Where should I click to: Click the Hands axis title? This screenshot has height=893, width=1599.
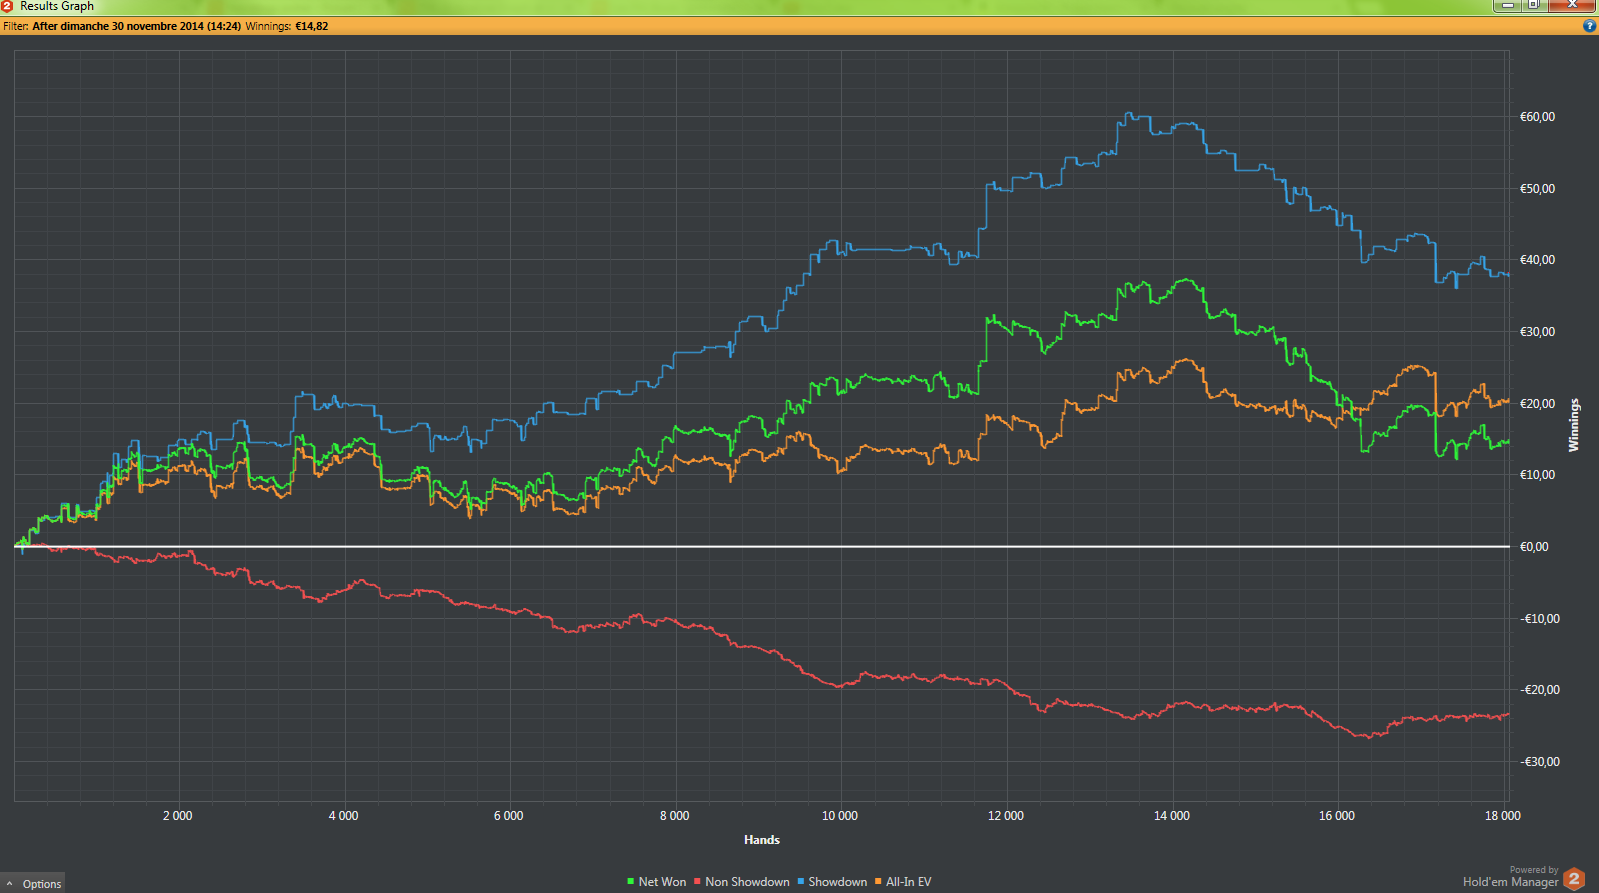762,840
